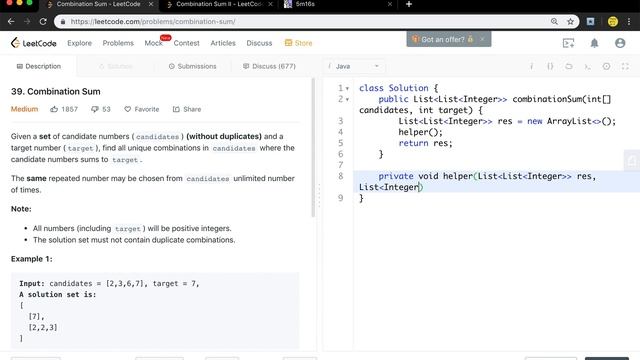The image size is (640, 360).
Task: Click the panel divider handle
Action: 319,195
